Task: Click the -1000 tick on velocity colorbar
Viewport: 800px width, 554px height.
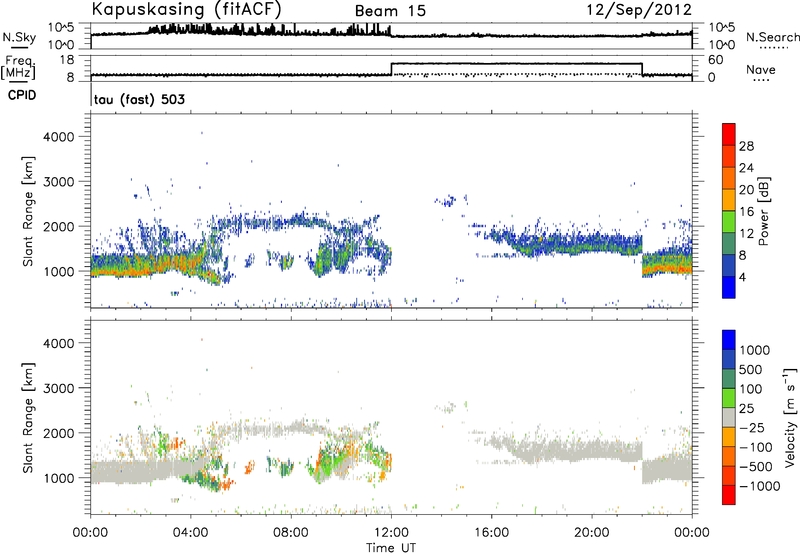Action: tap(760, 486)
